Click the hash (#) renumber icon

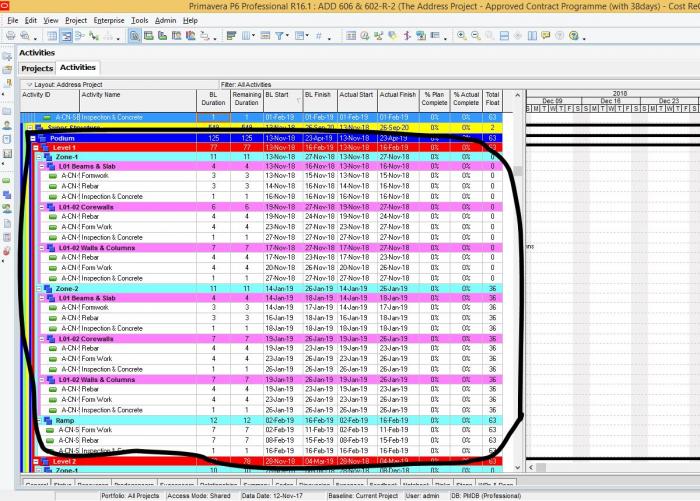[319, 36]
